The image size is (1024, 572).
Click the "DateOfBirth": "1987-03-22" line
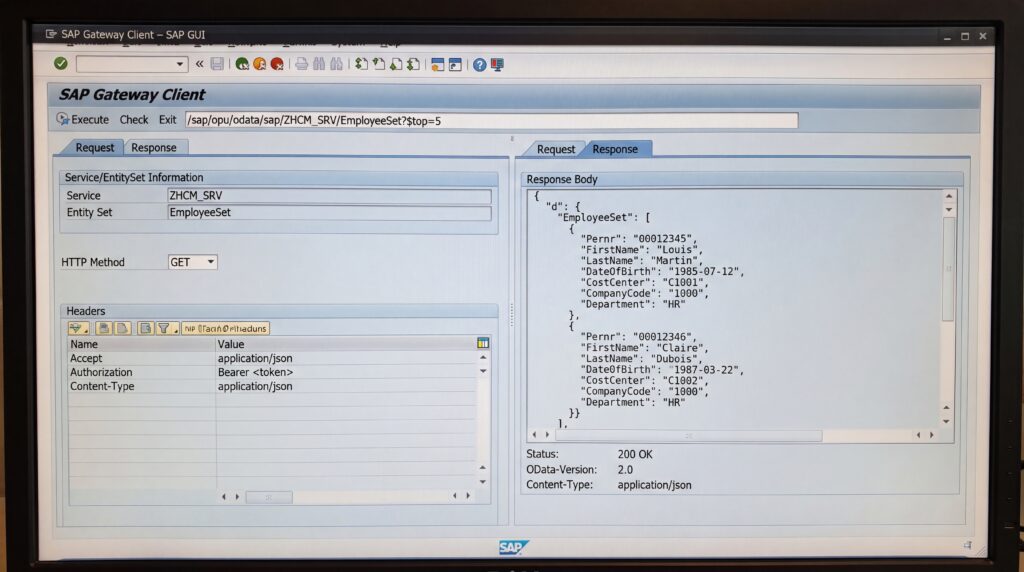pyautogui.click(x=662, y=370)
